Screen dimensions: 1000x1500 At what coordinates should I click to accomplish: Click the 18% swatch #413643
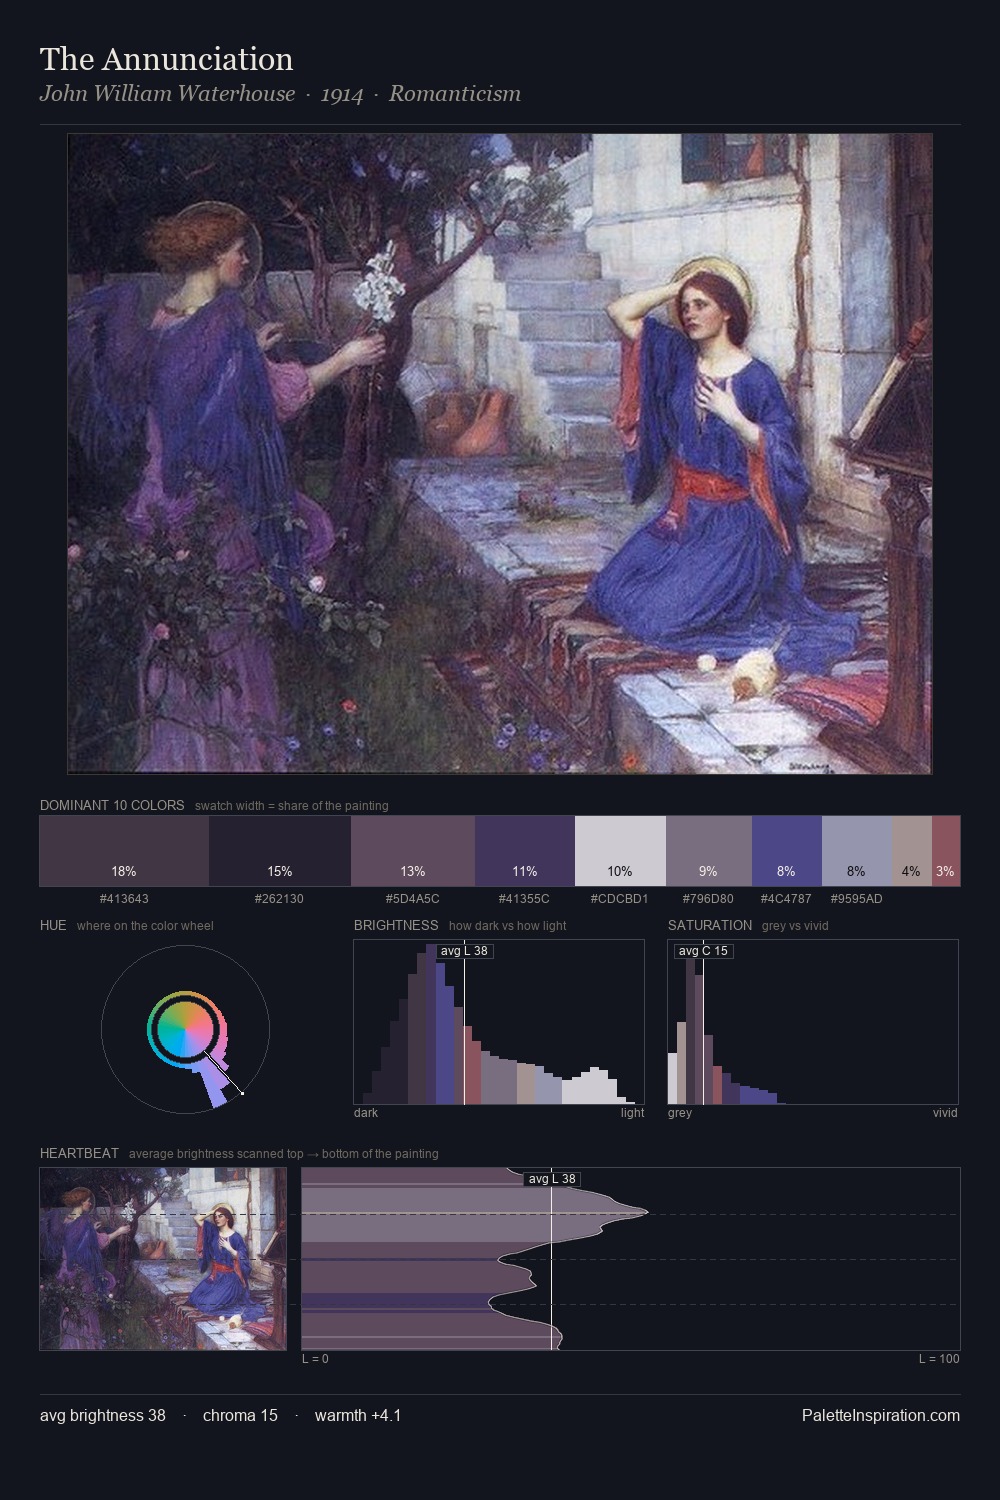coord(124,851)
